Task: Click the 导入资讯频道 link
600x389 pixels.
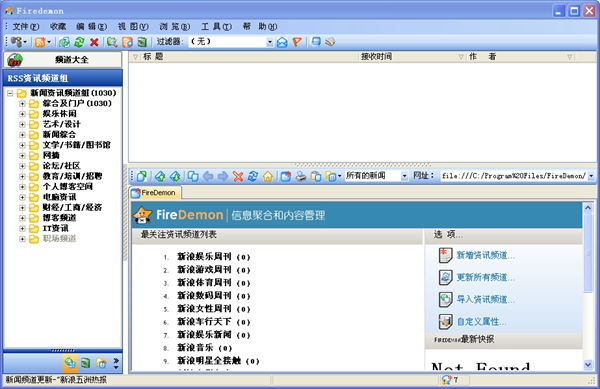Action: click(x=485, y=299)
